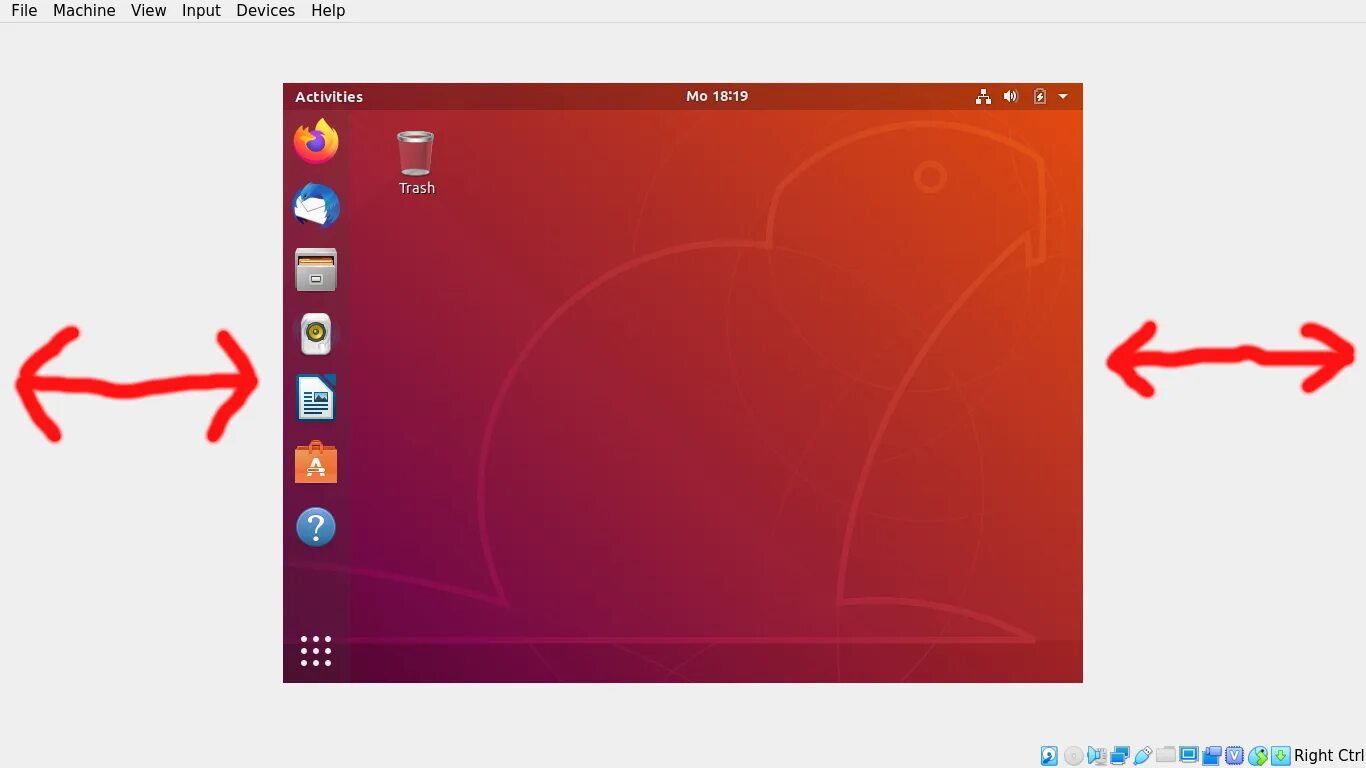The image size is (1366, 768).
Task: Open Ubuntu Software from the dock
Action: 316,462
